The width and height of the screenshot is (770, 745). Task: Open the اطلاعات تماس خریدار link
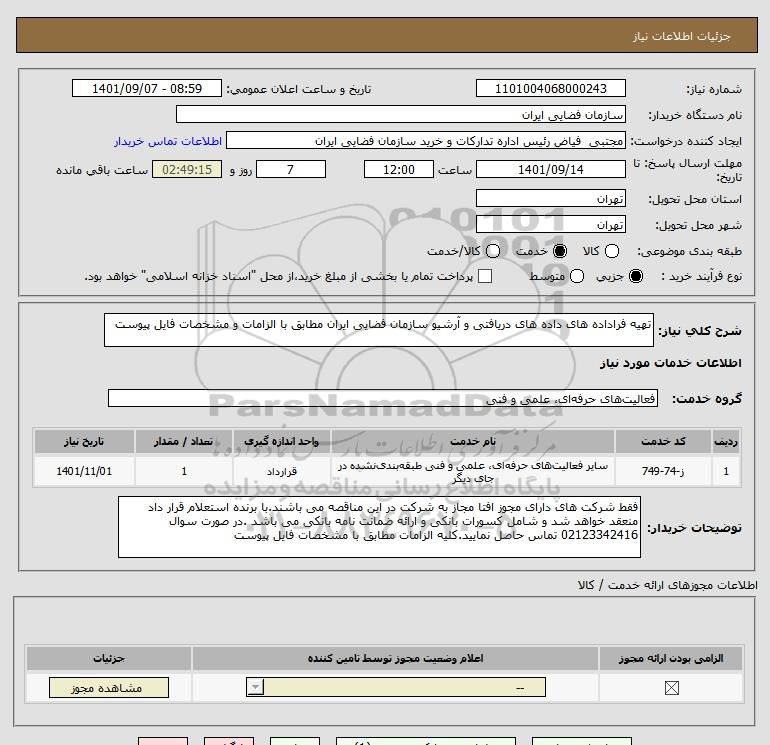tap(168, 141)
